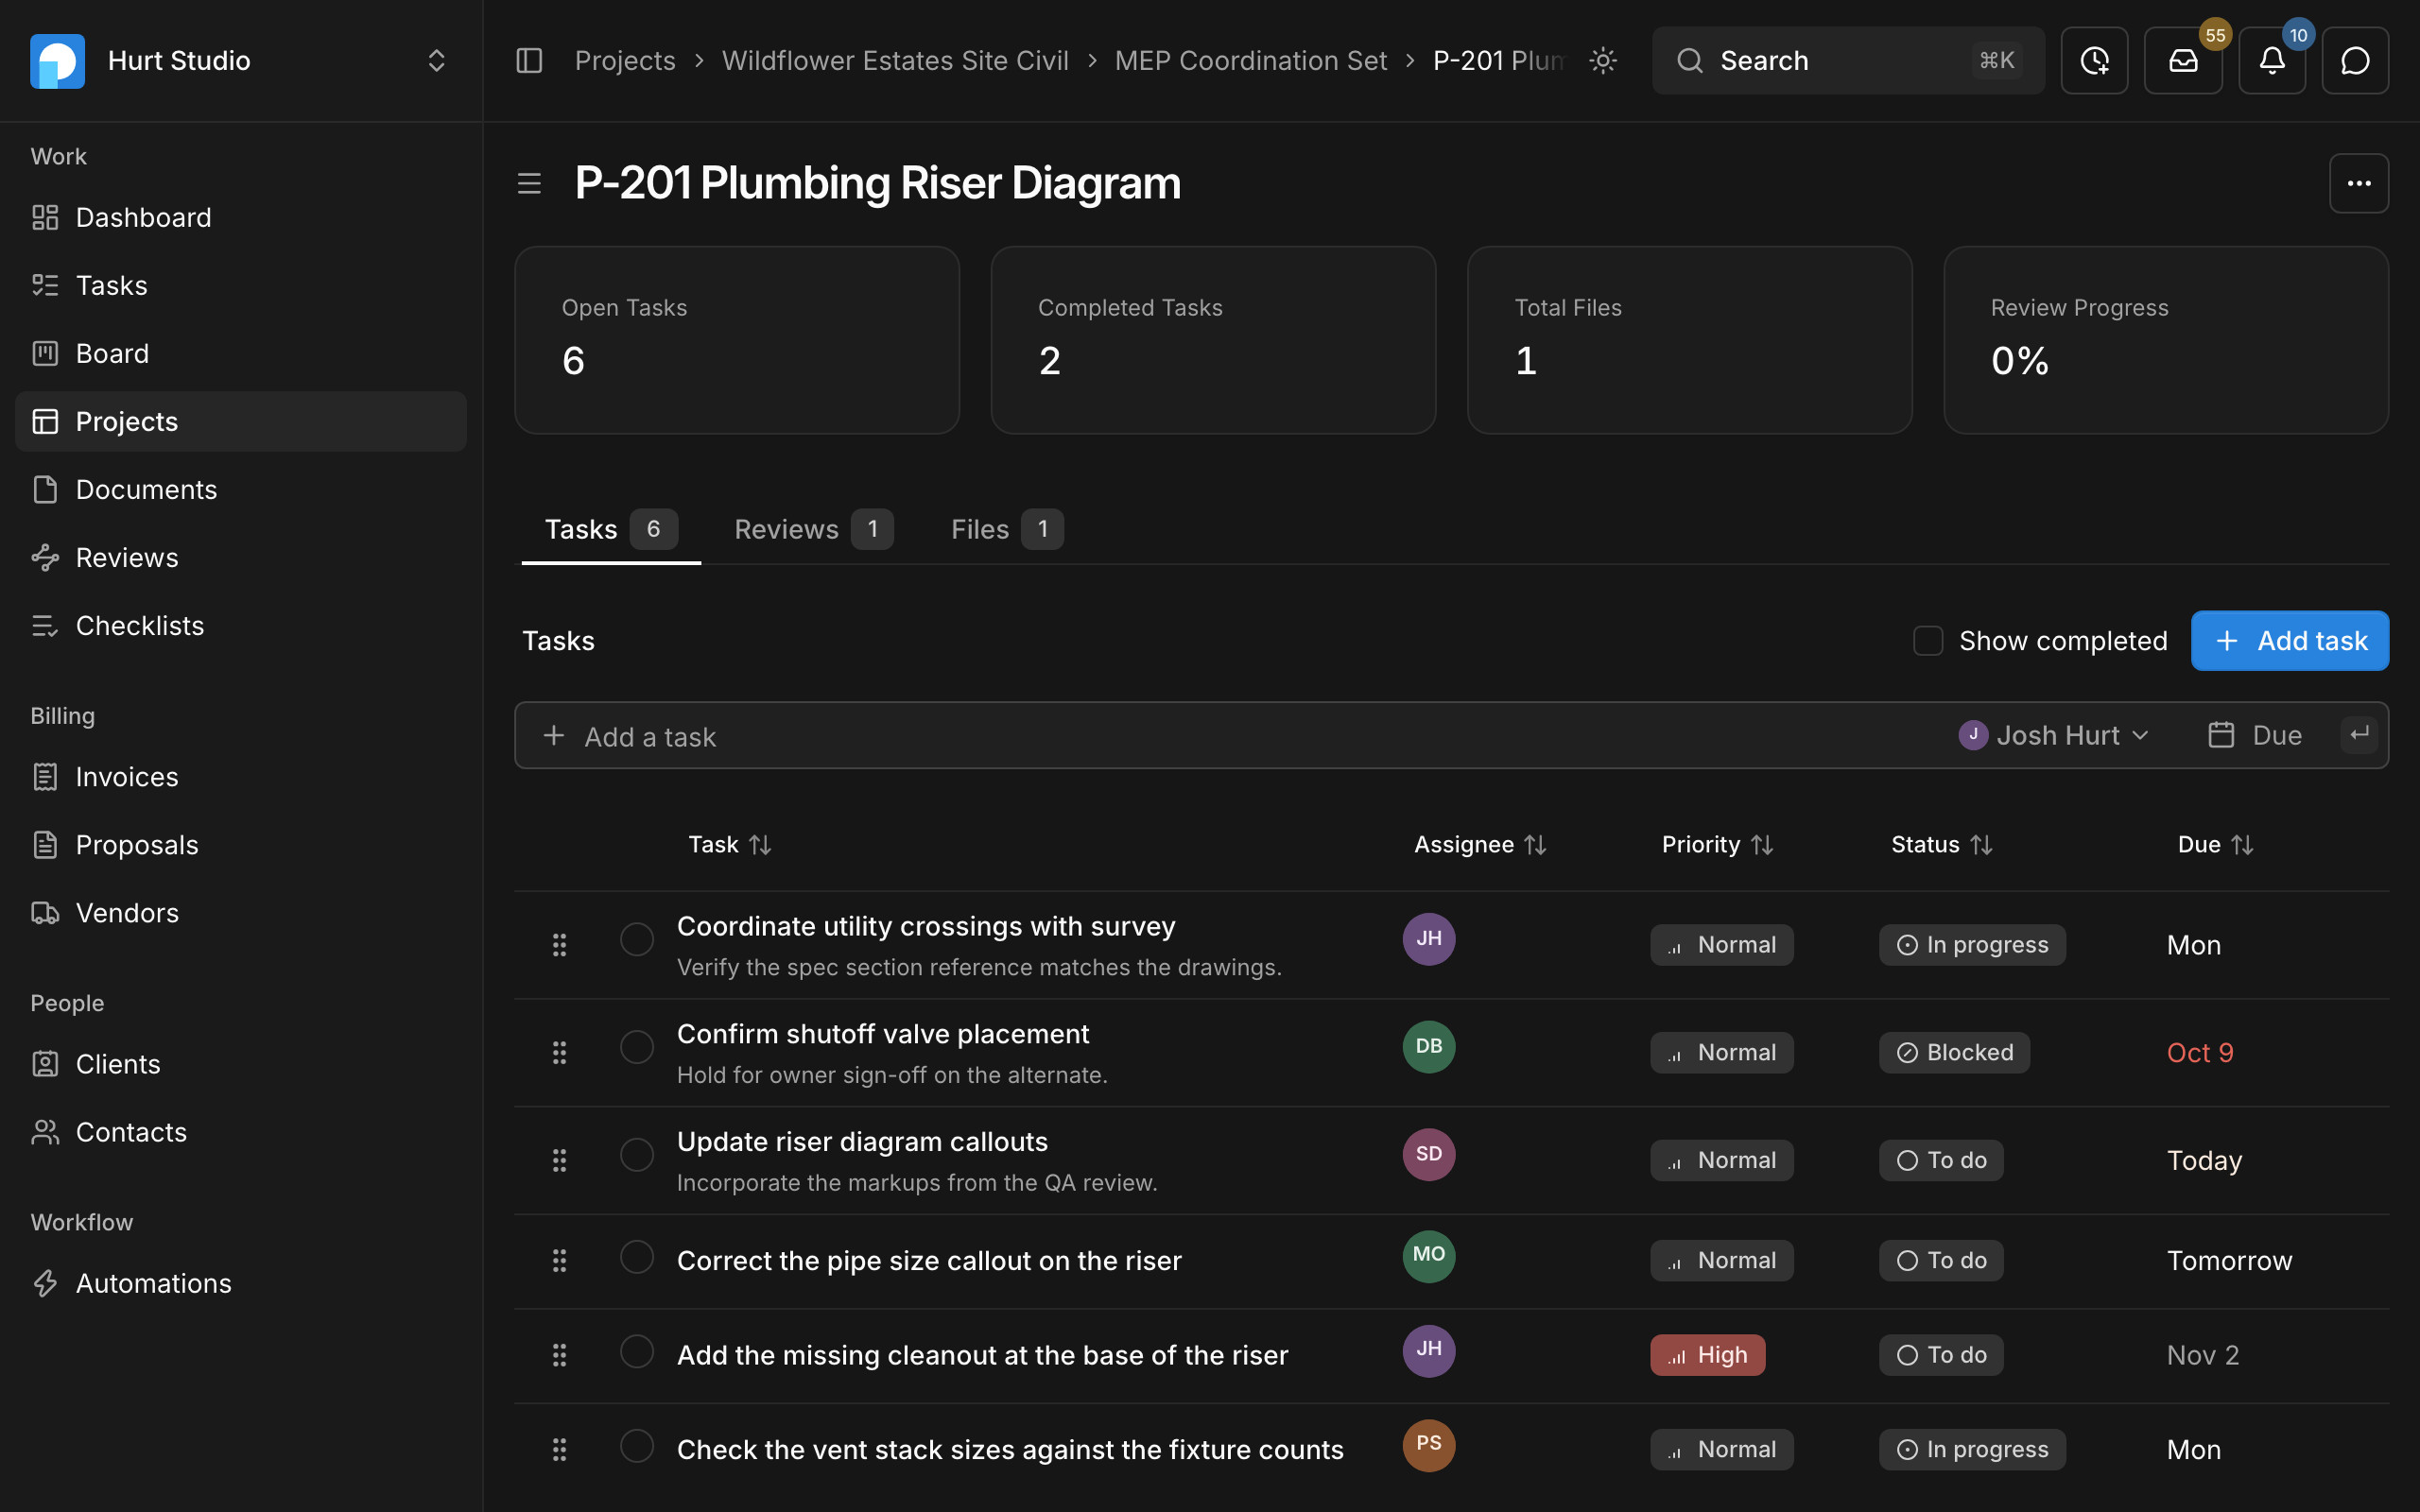Mark Add the missing cleanout task complete
Image resolution: width=2420 pixels, height=1512 pixels.
[x=636, y=1351]
